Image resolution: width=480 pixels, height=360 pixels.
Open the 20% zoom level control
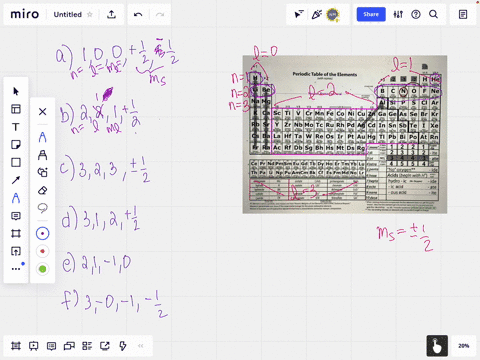tap(464, 346)
